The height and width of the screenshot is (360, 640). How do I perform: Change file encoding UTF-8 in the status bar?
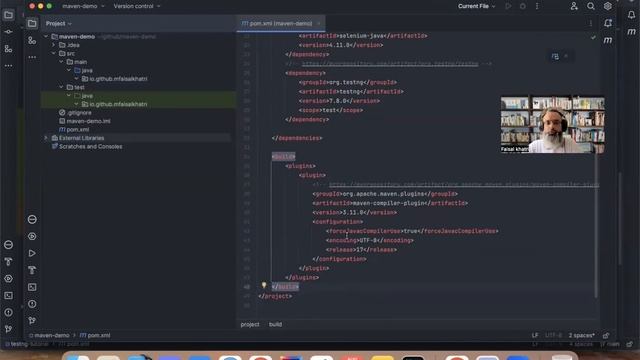pos(553,336)
